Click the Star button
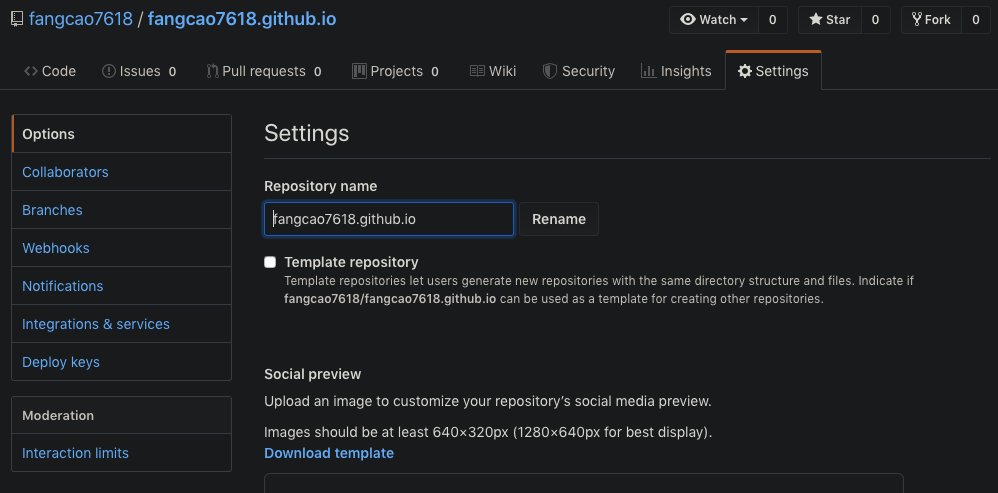998x493 pixels. click(x=829, y=19)
